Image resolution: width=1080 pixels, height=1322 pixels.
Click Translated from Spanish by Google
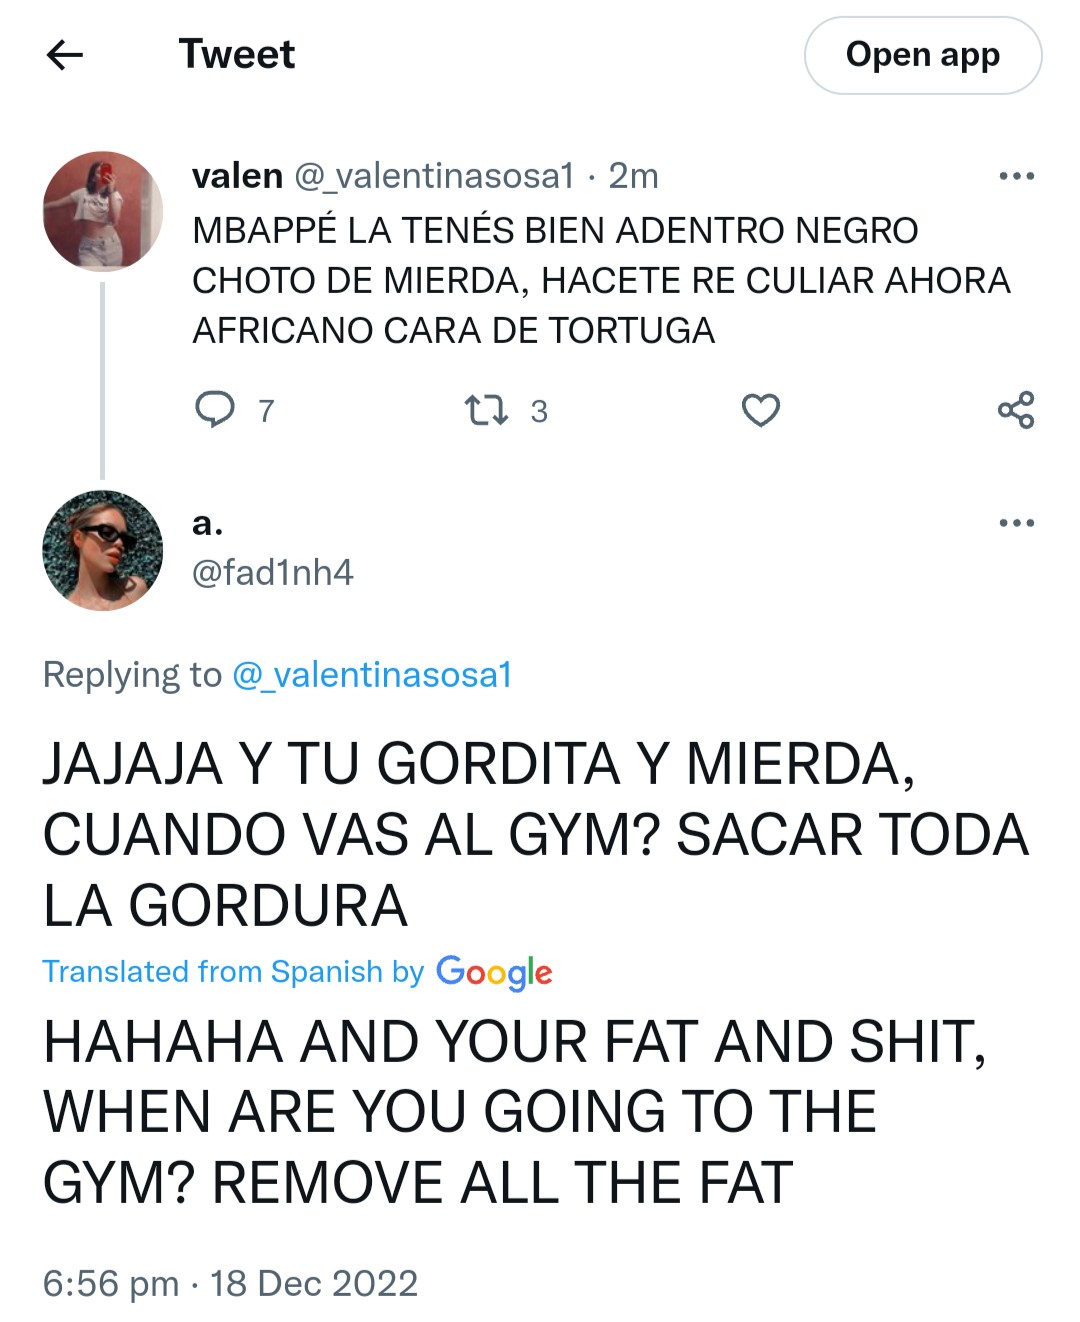(297, 972)
